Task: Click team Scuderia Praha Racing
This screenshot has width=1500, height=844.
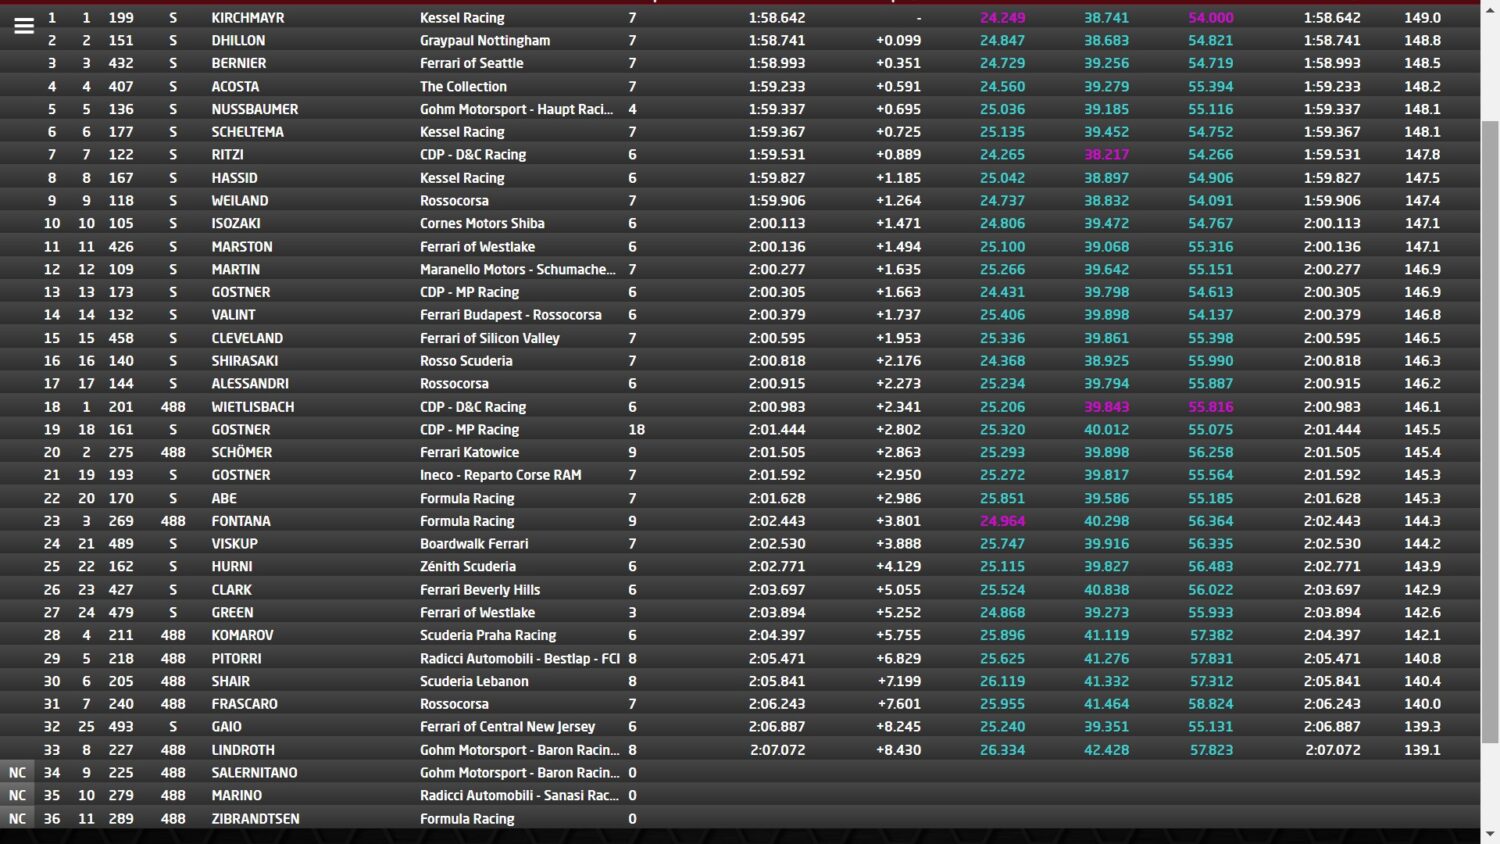Action: [488, 635]
